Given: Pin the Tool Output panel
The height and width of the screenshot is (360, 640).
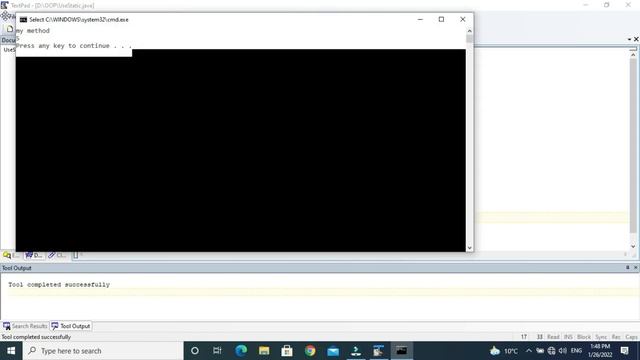Looking at the screenshot, I should (627, 268).
